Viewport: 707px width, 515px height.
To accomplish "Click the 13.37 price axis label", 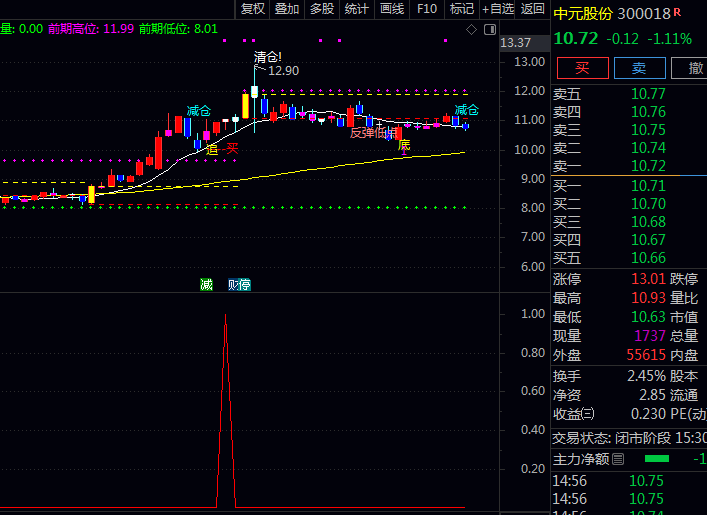I will coord(515,43).
